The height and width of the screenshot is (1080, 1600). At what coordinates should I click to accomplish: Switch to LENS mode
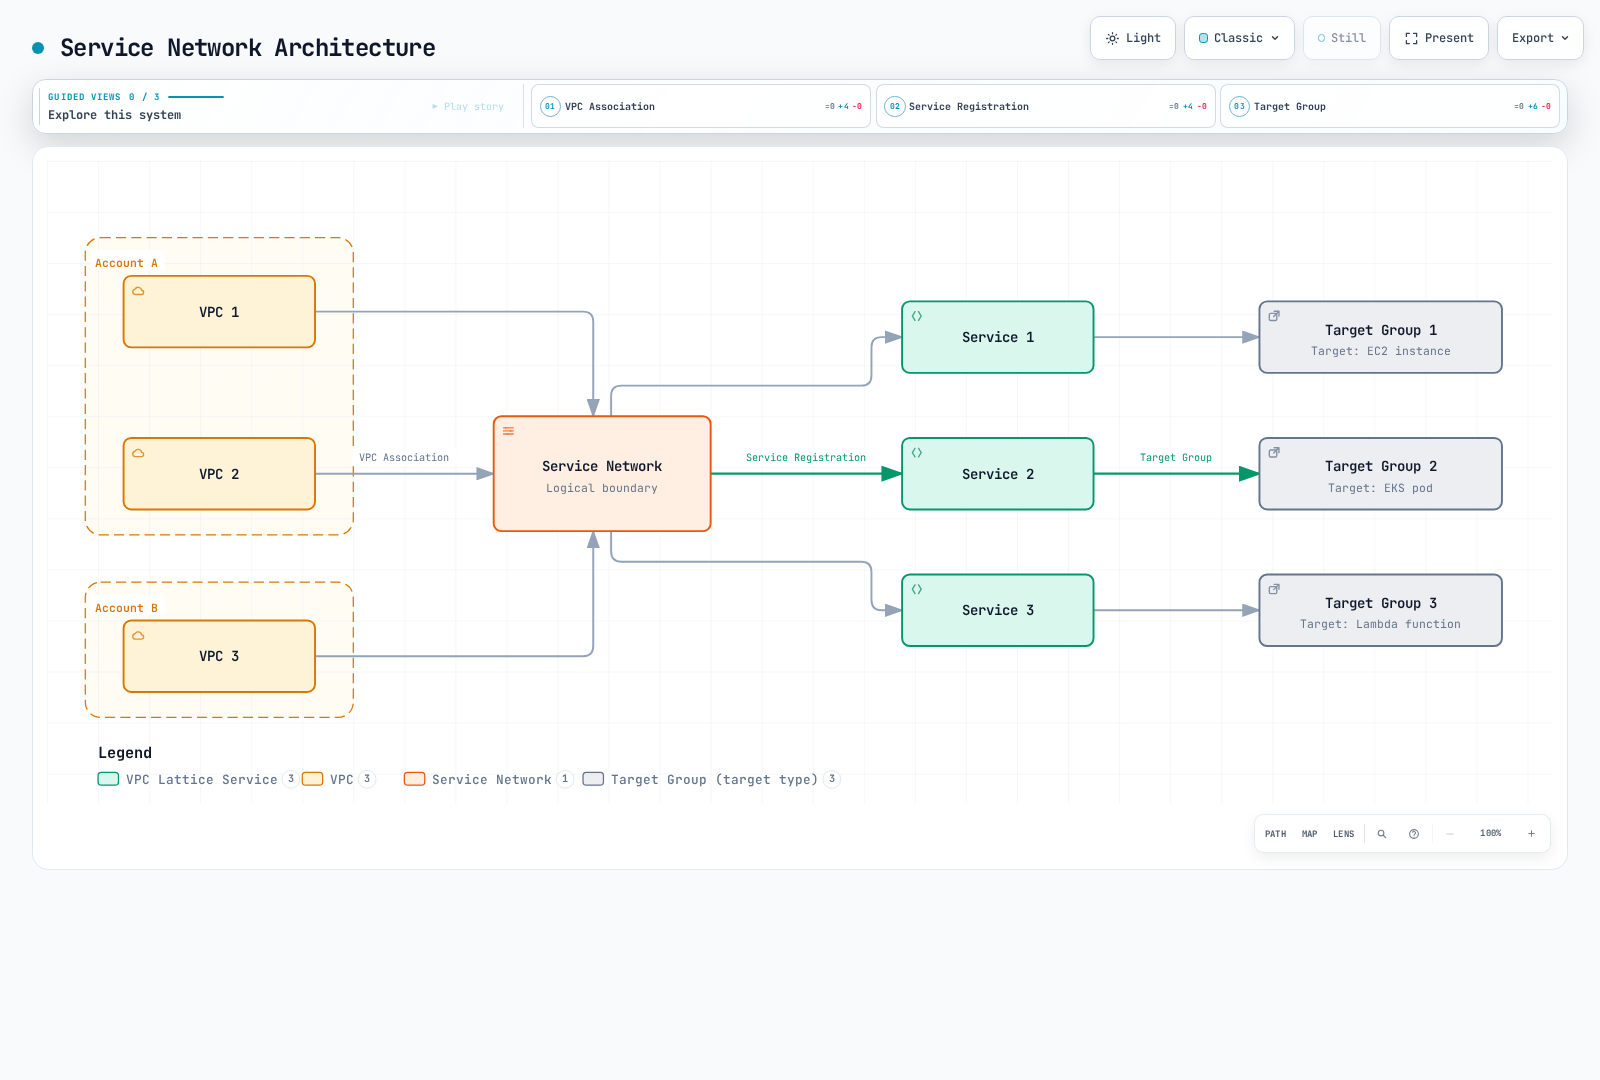click(1344, 834)
